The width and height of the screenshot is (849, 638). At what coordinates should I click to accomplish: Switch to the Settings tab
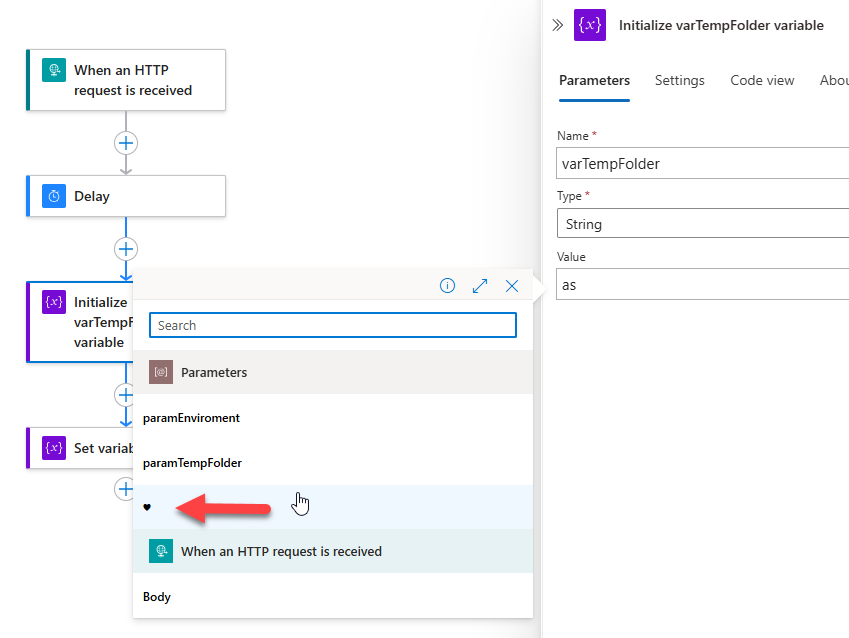point(680,80)
